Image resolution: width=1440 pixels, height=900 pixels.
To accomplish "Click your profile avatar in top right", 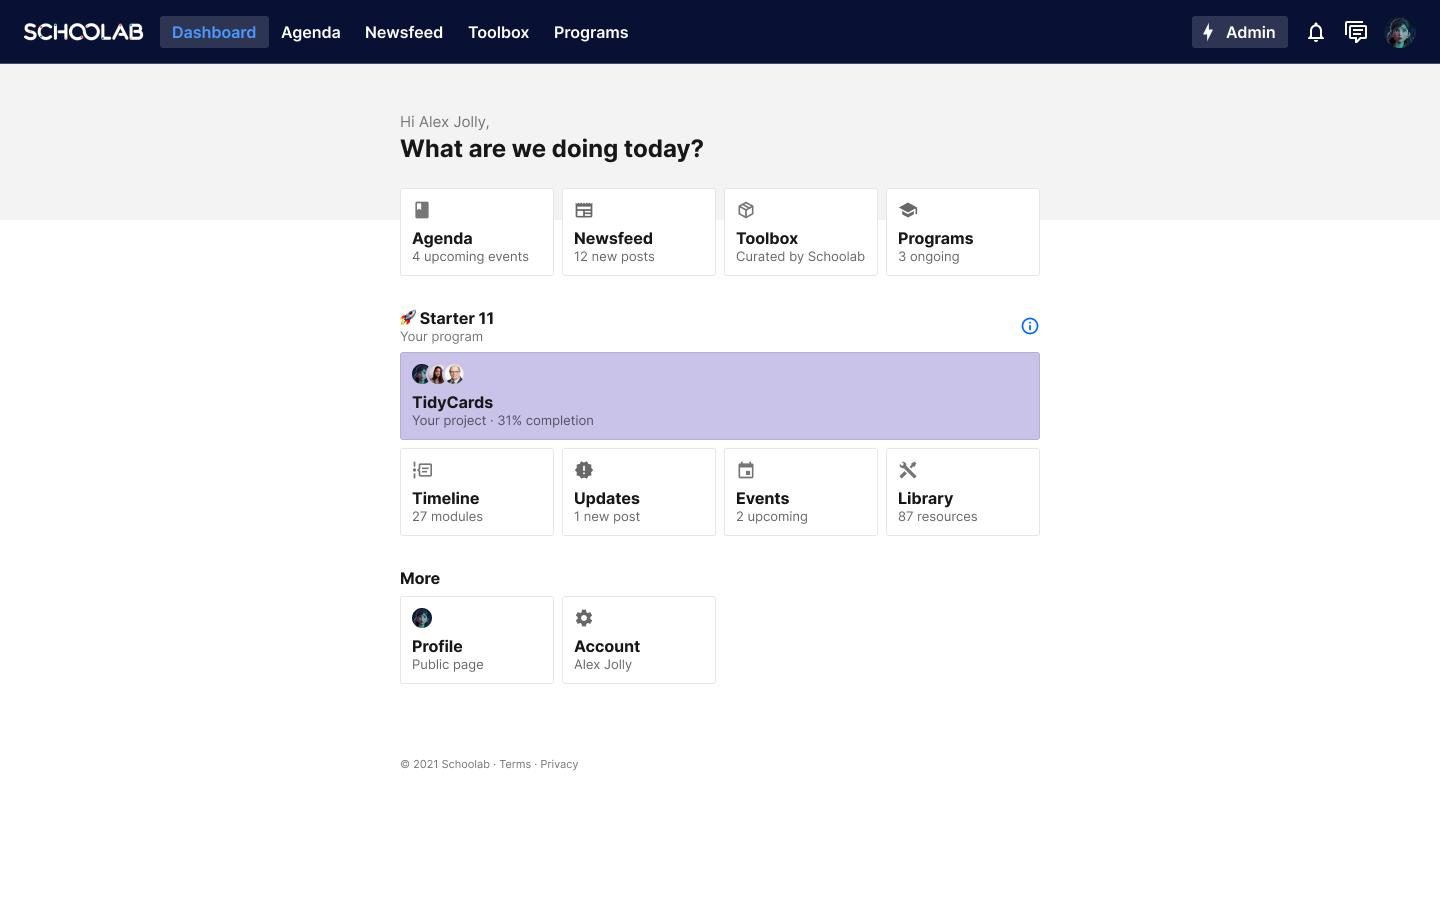I will pyautogui.click(x=1400, y=32).
